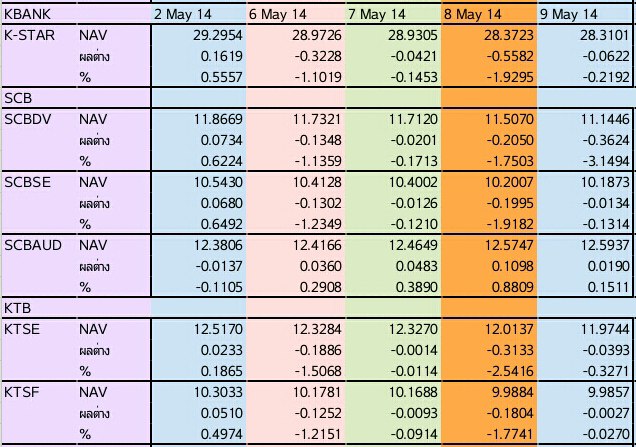The image size is (636, 447).
Task: Click the 7 May 14 column header
Action: (377, 14)
